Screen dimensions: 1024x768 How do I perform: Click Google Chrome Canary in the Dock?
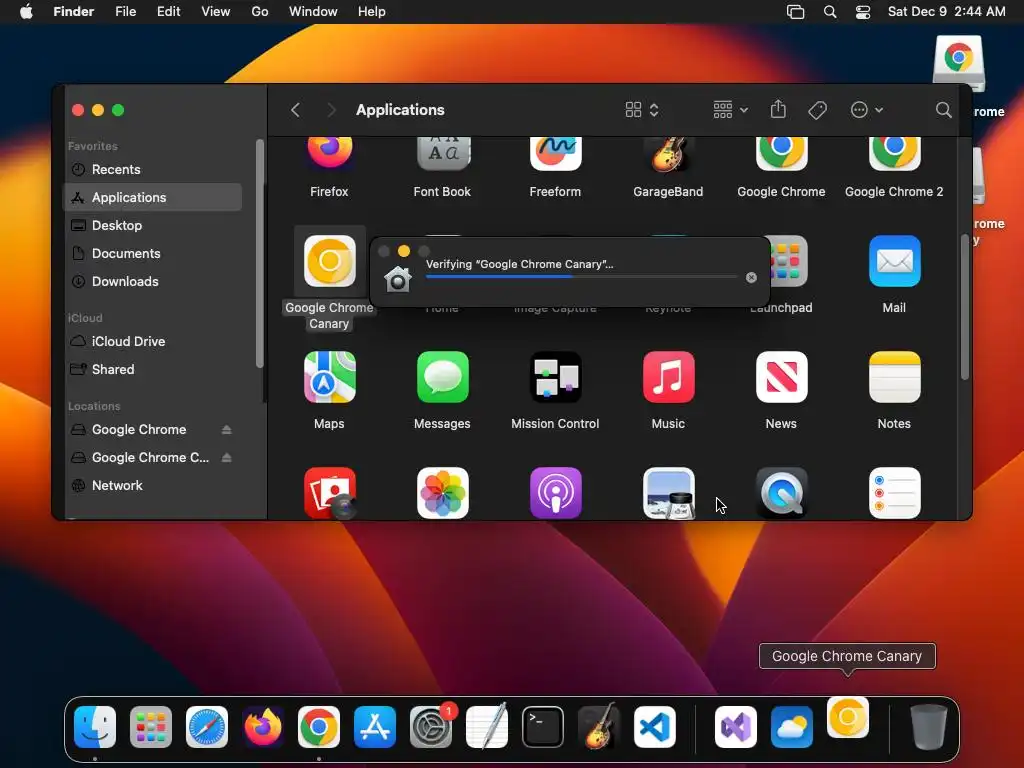pyautogui.click(x=848, y=718)
